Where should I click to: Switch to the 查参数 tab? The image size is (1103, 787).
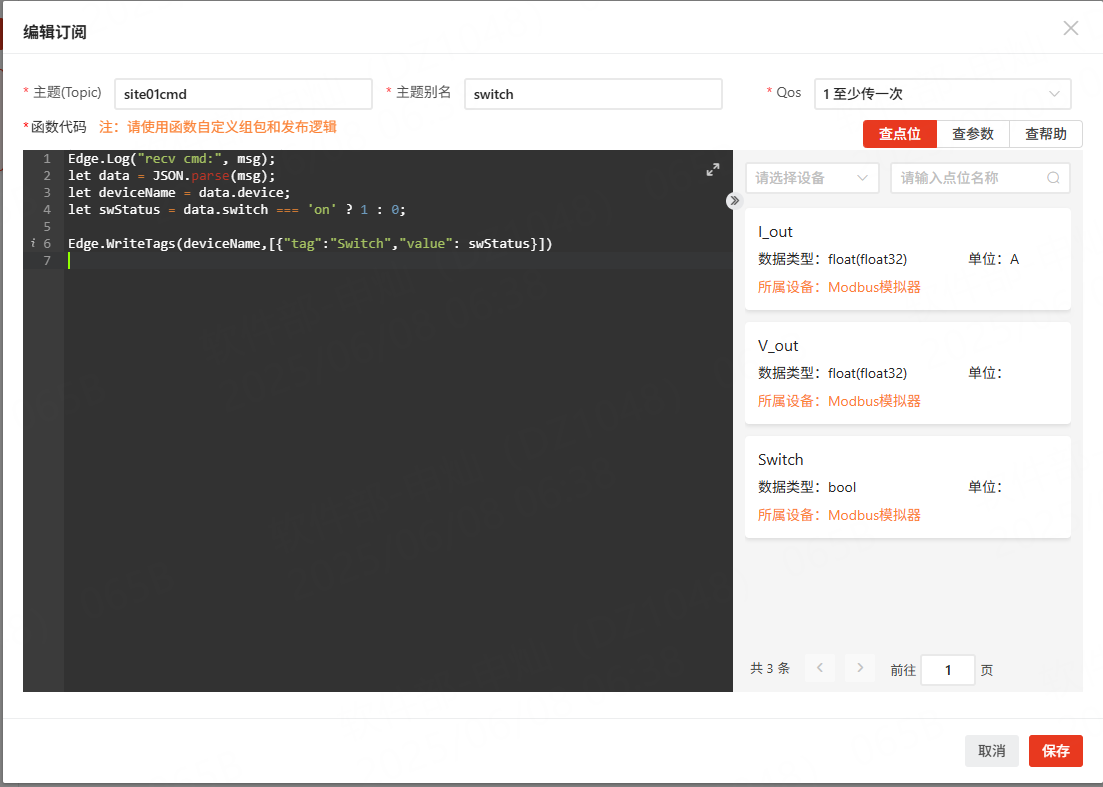coord(972,134)
